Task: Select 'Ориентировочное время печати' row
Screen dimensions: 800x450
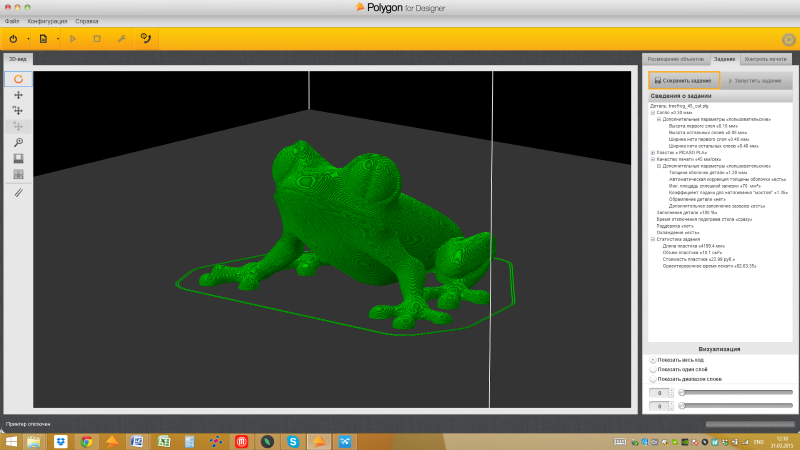Action: tap(709, 266)
